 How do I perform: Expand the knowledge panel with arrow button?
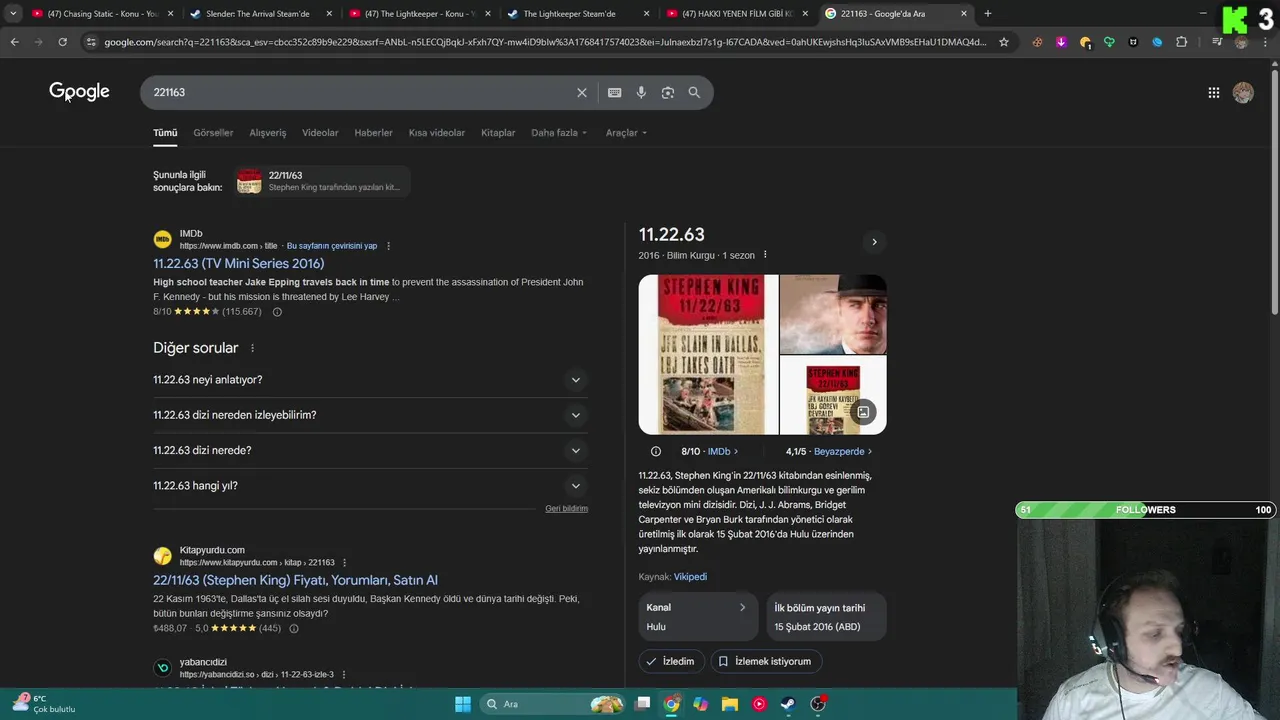874,242
